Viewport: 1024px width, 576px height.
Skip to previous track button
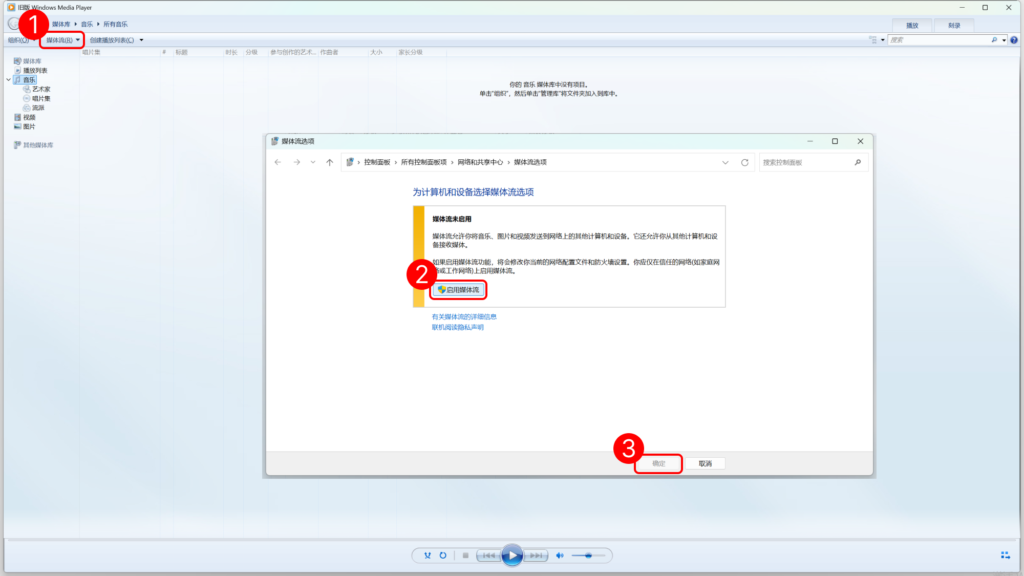pos(488,556)
